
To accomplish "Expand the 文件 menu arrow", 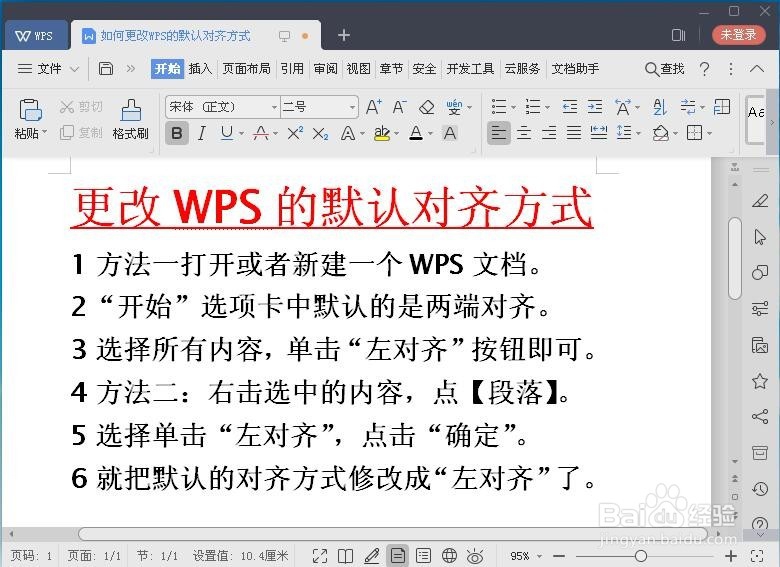I will [x=74, y=69].
